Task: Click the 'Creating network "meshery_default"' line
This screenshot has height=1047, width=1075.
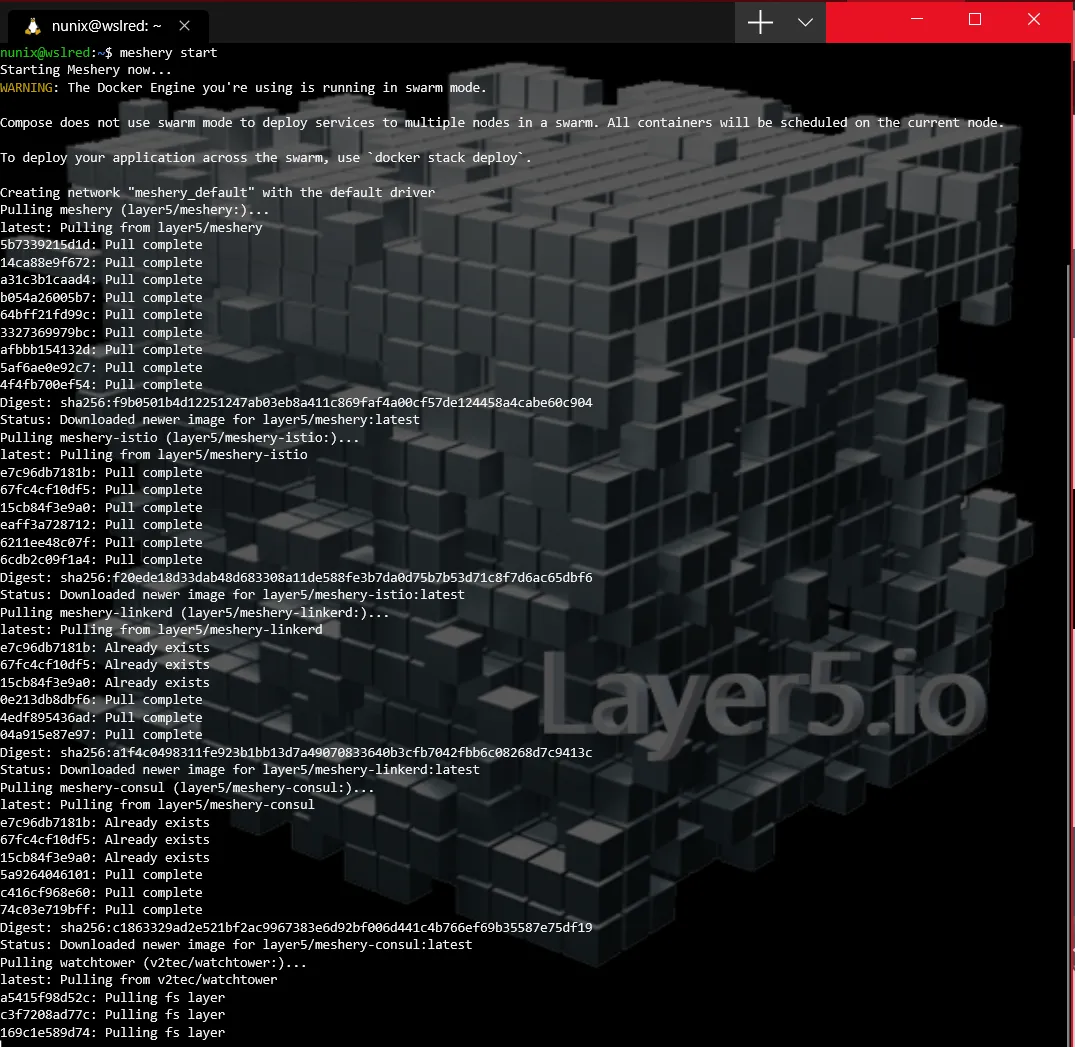Action: [217, 192]
